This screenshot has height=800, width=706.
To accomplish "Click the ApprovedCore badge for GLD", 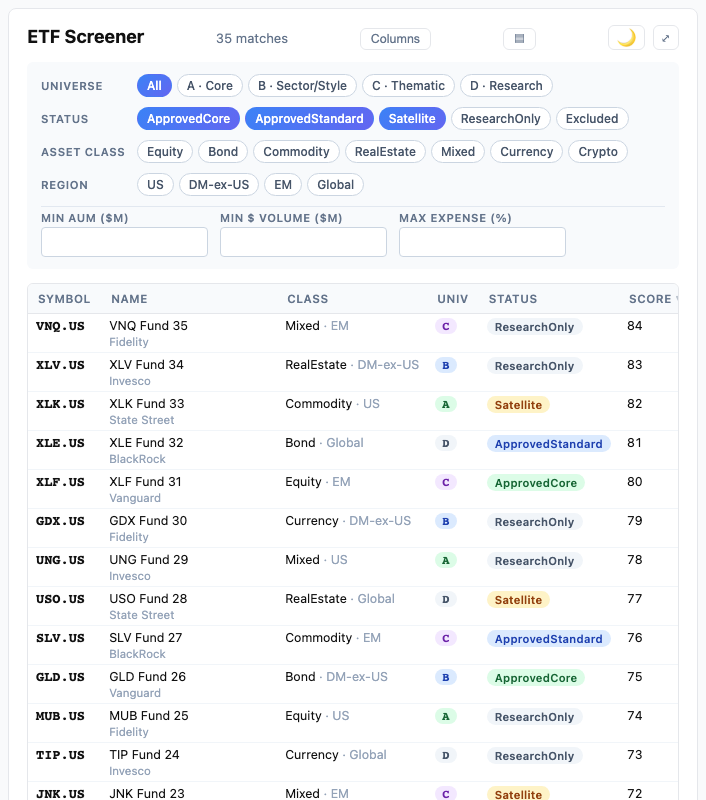I will coord(536,678).
